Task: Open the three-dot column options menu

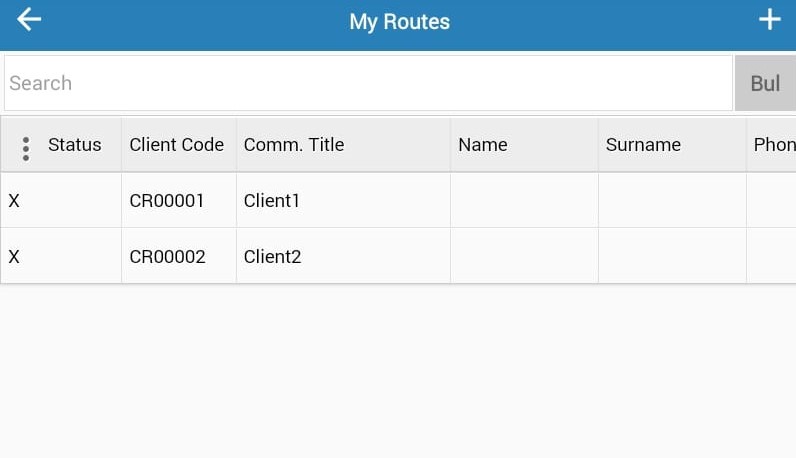Action: (x=26, y=149)
